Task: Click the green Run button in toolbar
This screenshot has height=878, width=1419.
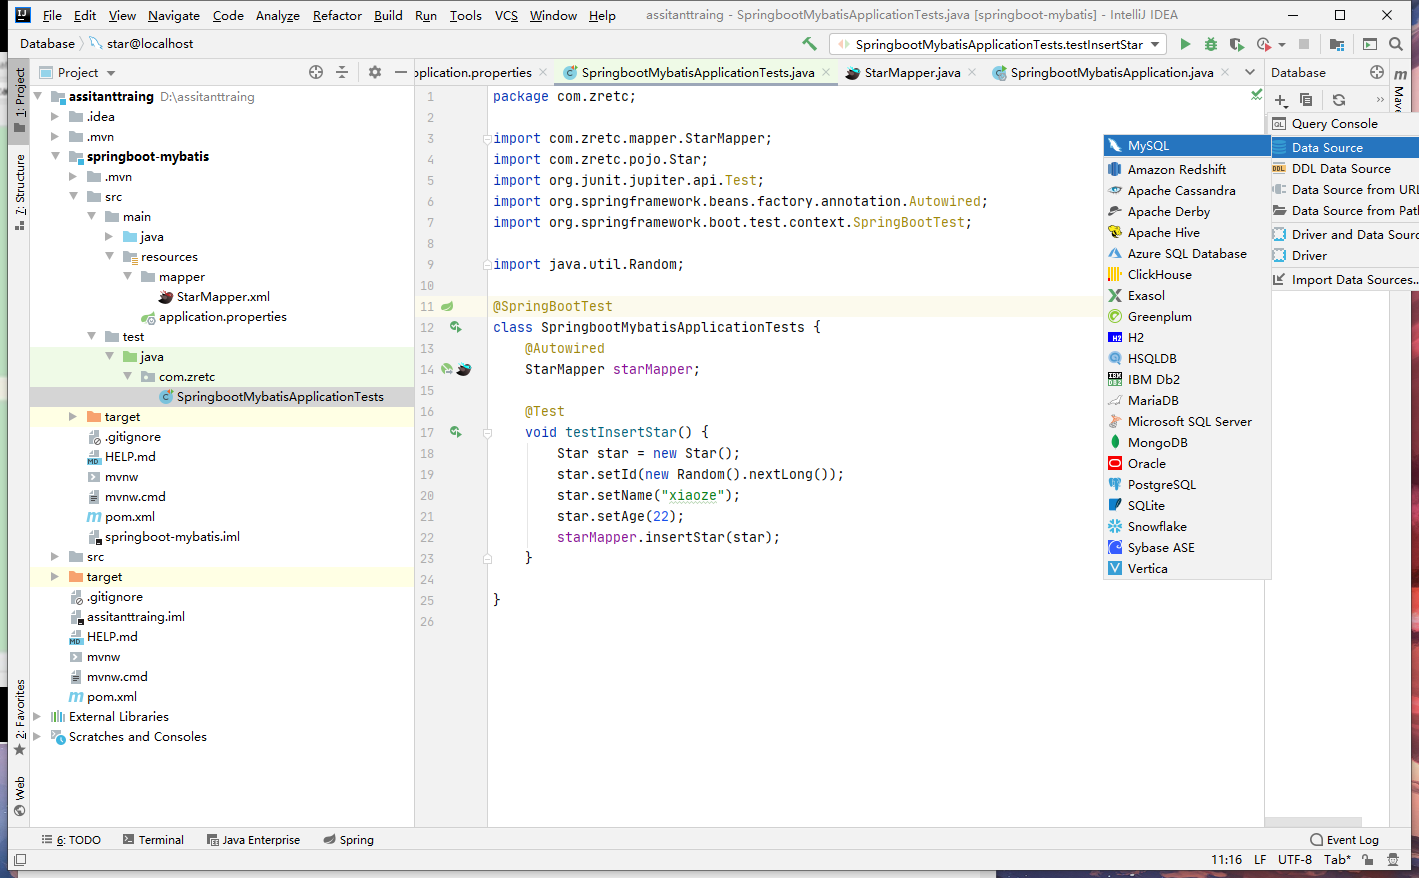Action: coord(1185,44)
